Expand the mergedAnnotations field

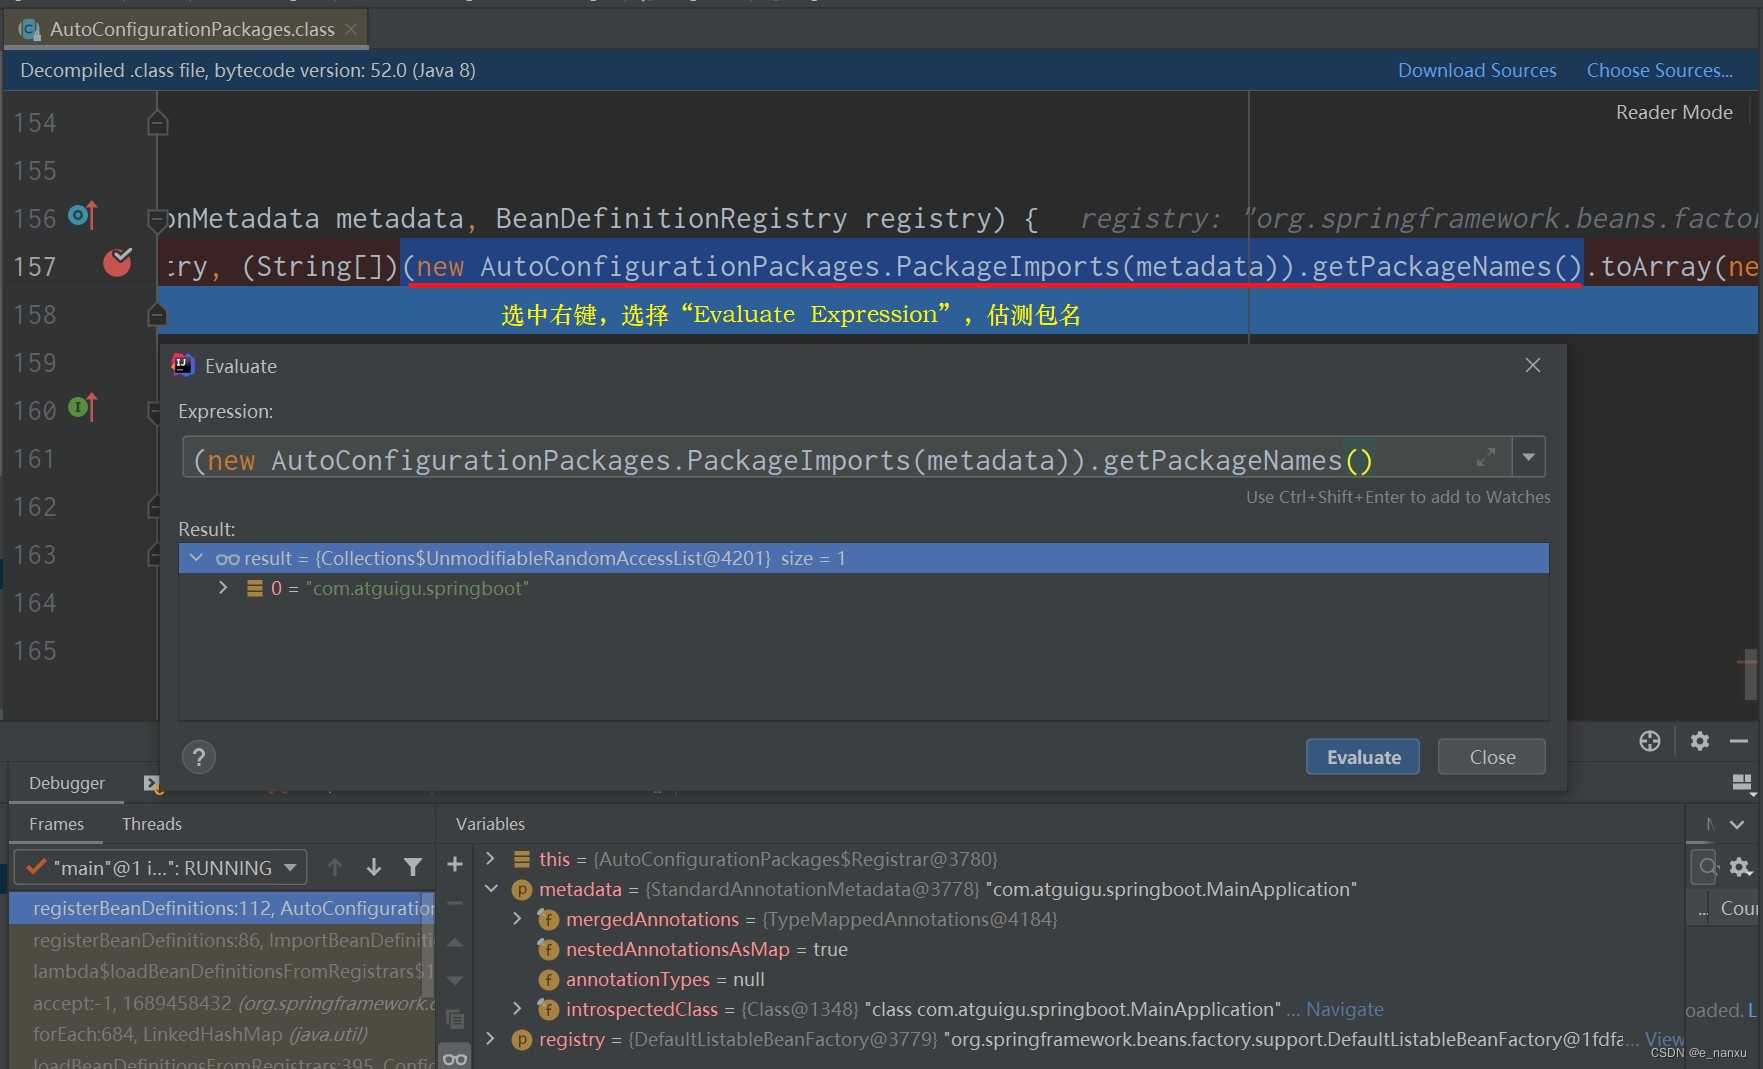point(517,919)
